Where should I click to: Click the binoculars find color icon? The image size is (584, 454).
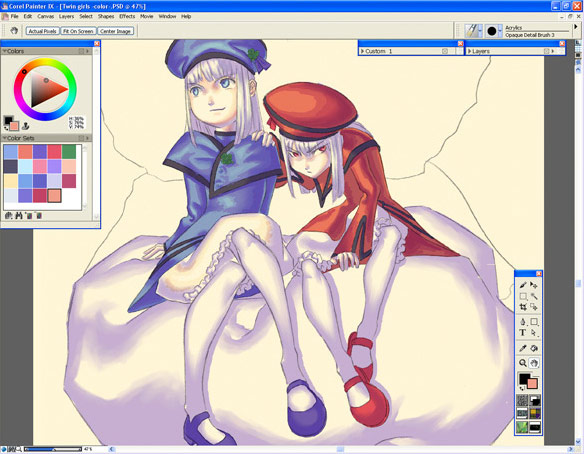[19, 216]
